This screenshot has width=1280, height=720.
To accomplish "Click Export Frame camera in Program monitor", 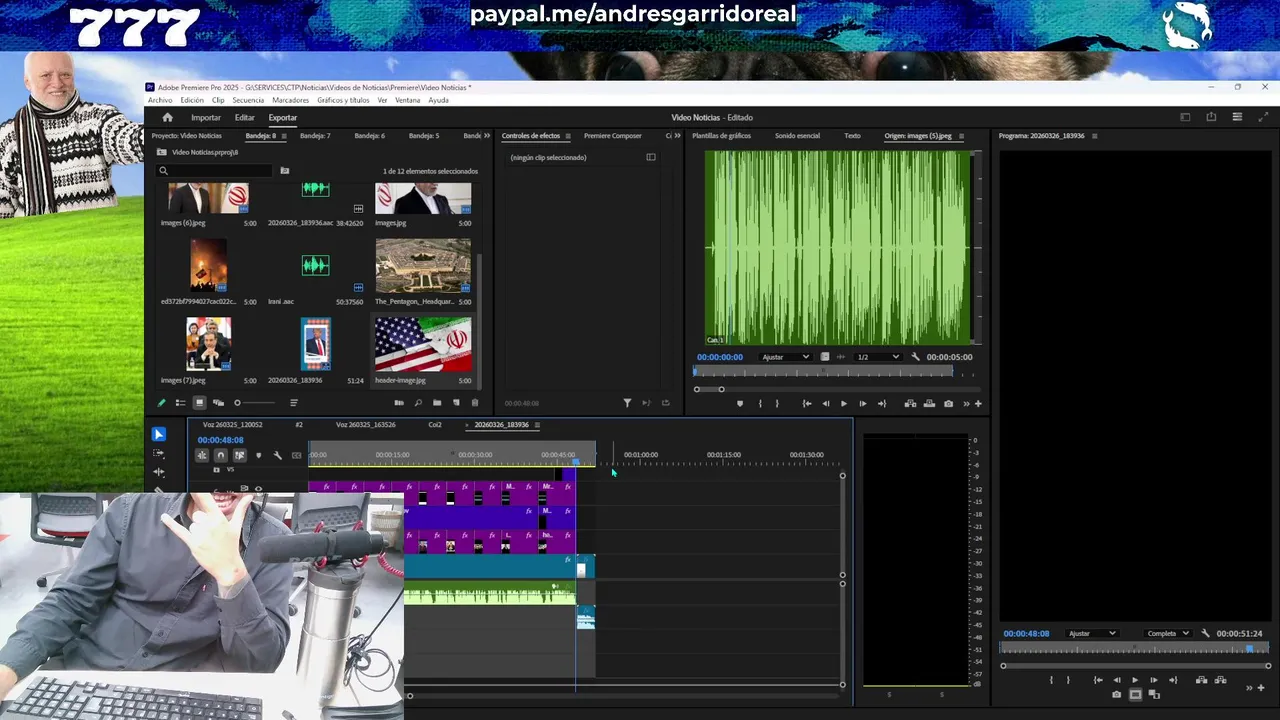I will (x=1117, y=695).
